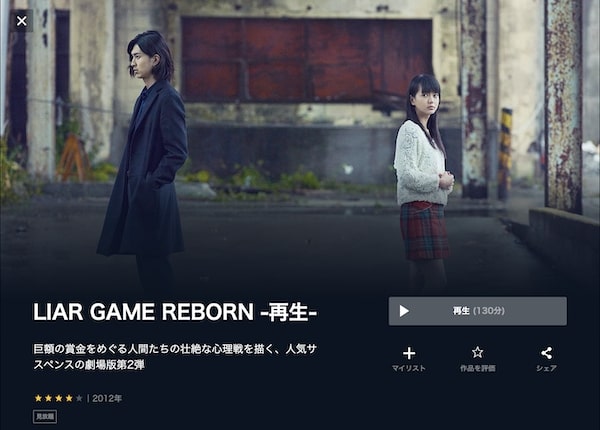
Task: Click the 見放題 badge
Action: point(45,417)
